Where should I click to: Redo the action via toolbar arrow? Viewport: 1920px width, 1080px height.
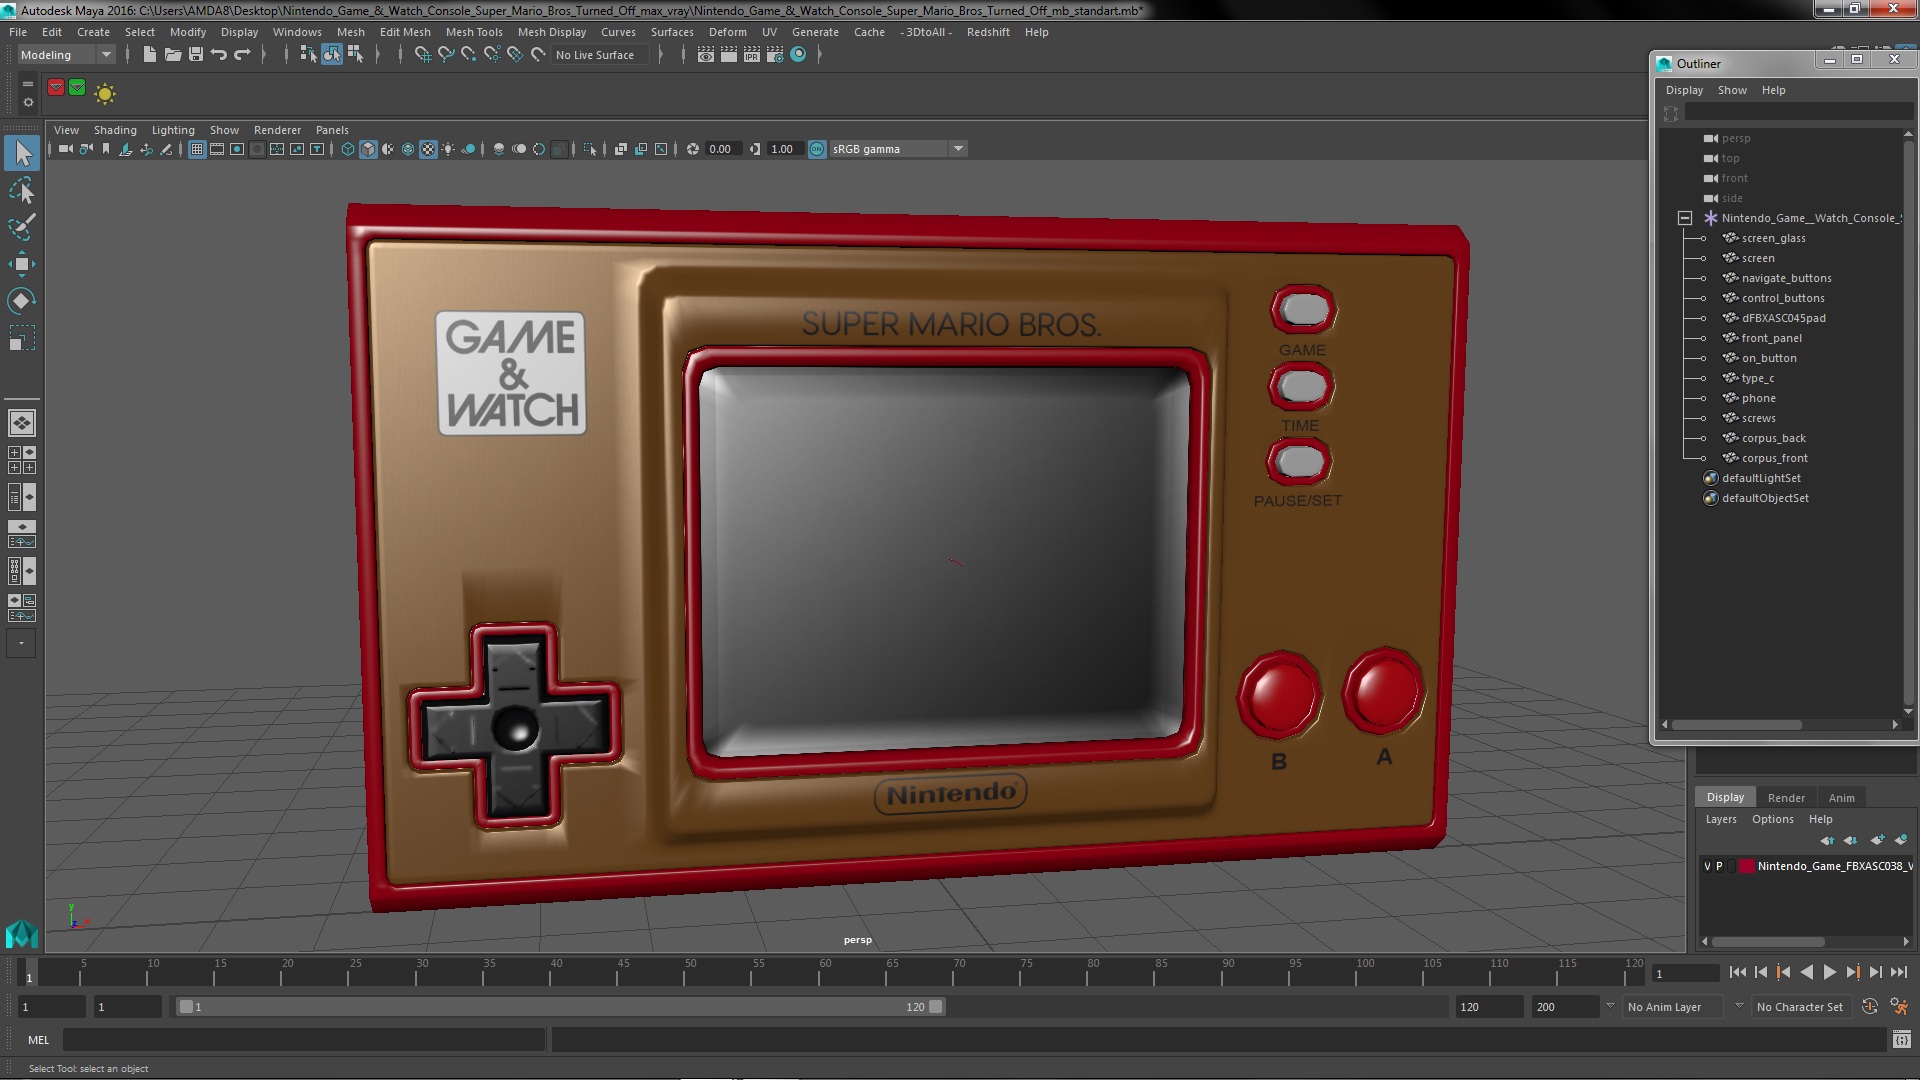coord(242,55)
